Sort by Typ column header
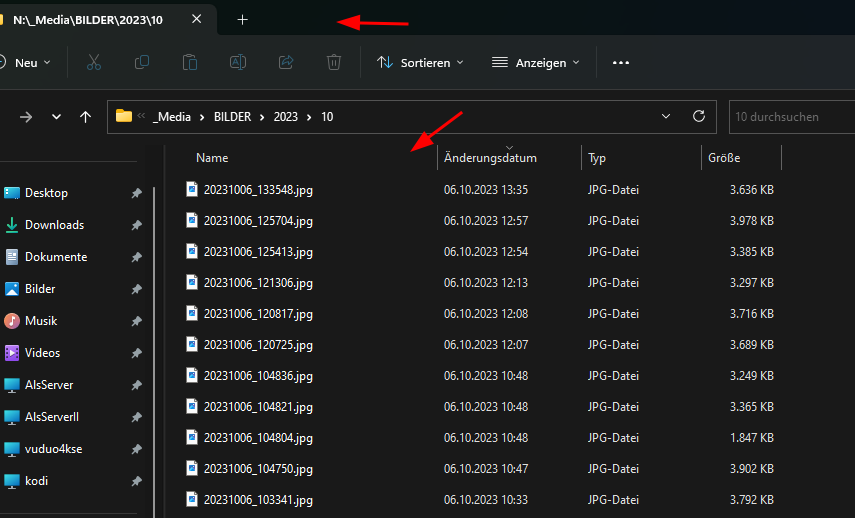This screenshot has height=518, width=855. [x=597, y=158]
